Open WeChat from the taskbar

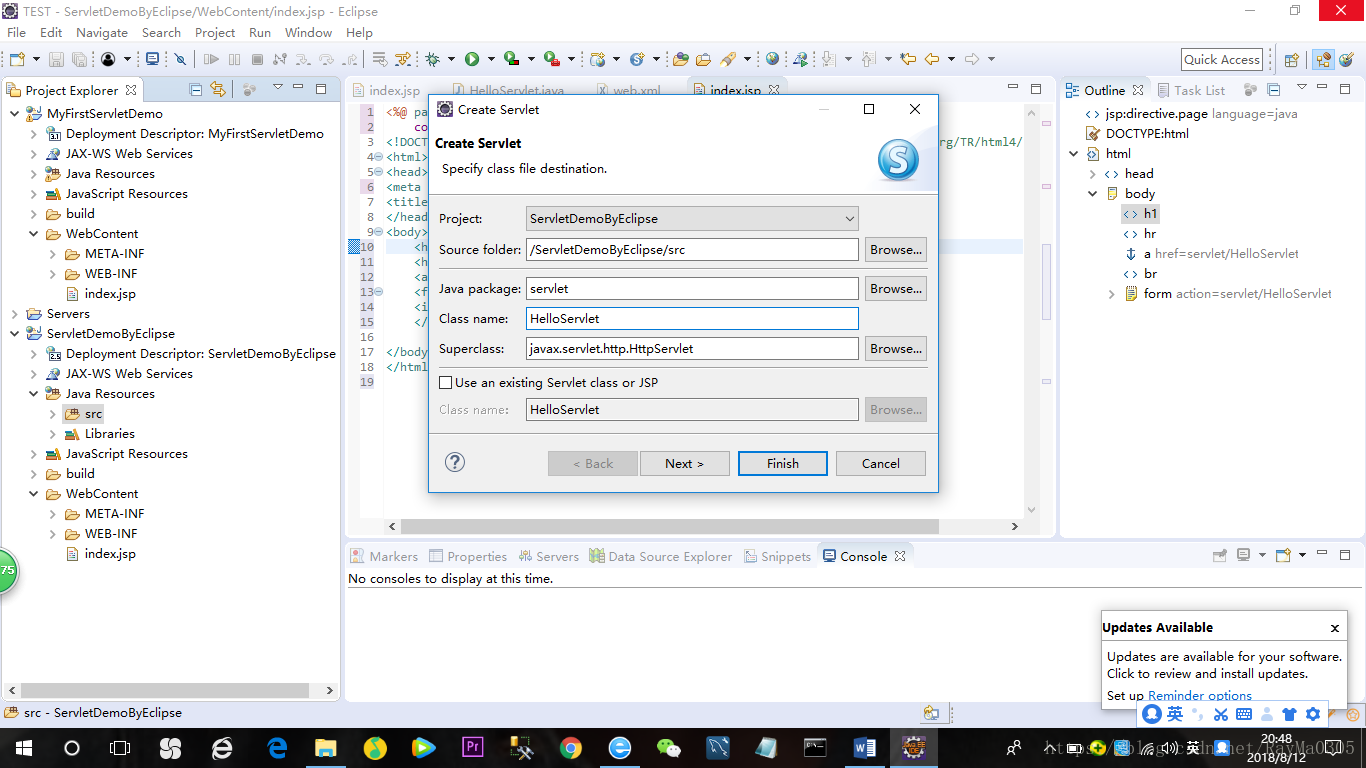pyautogui.click(x=668, y=747)
